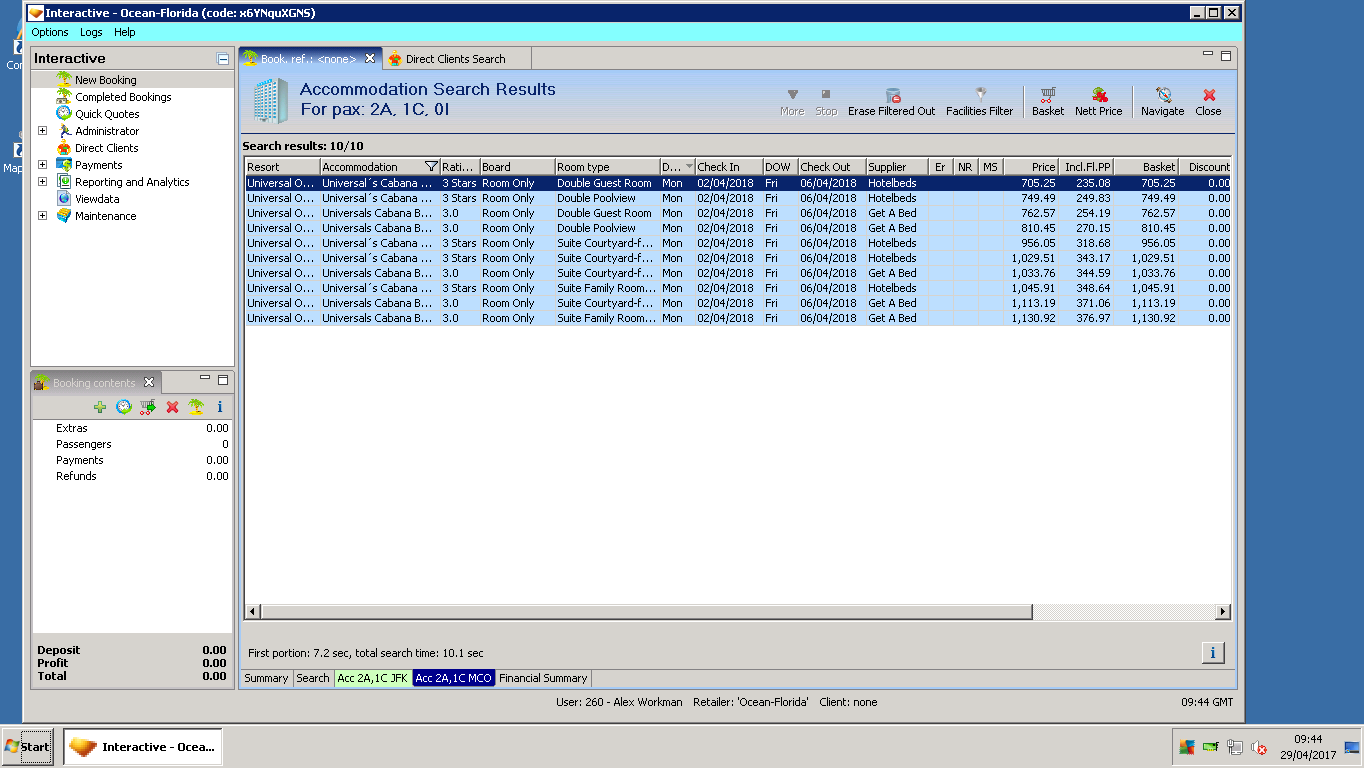The width and height of the screenshot is (1364, 768).
Task: Expand the Reporting and Analytics node
Action: click(42, 182)
